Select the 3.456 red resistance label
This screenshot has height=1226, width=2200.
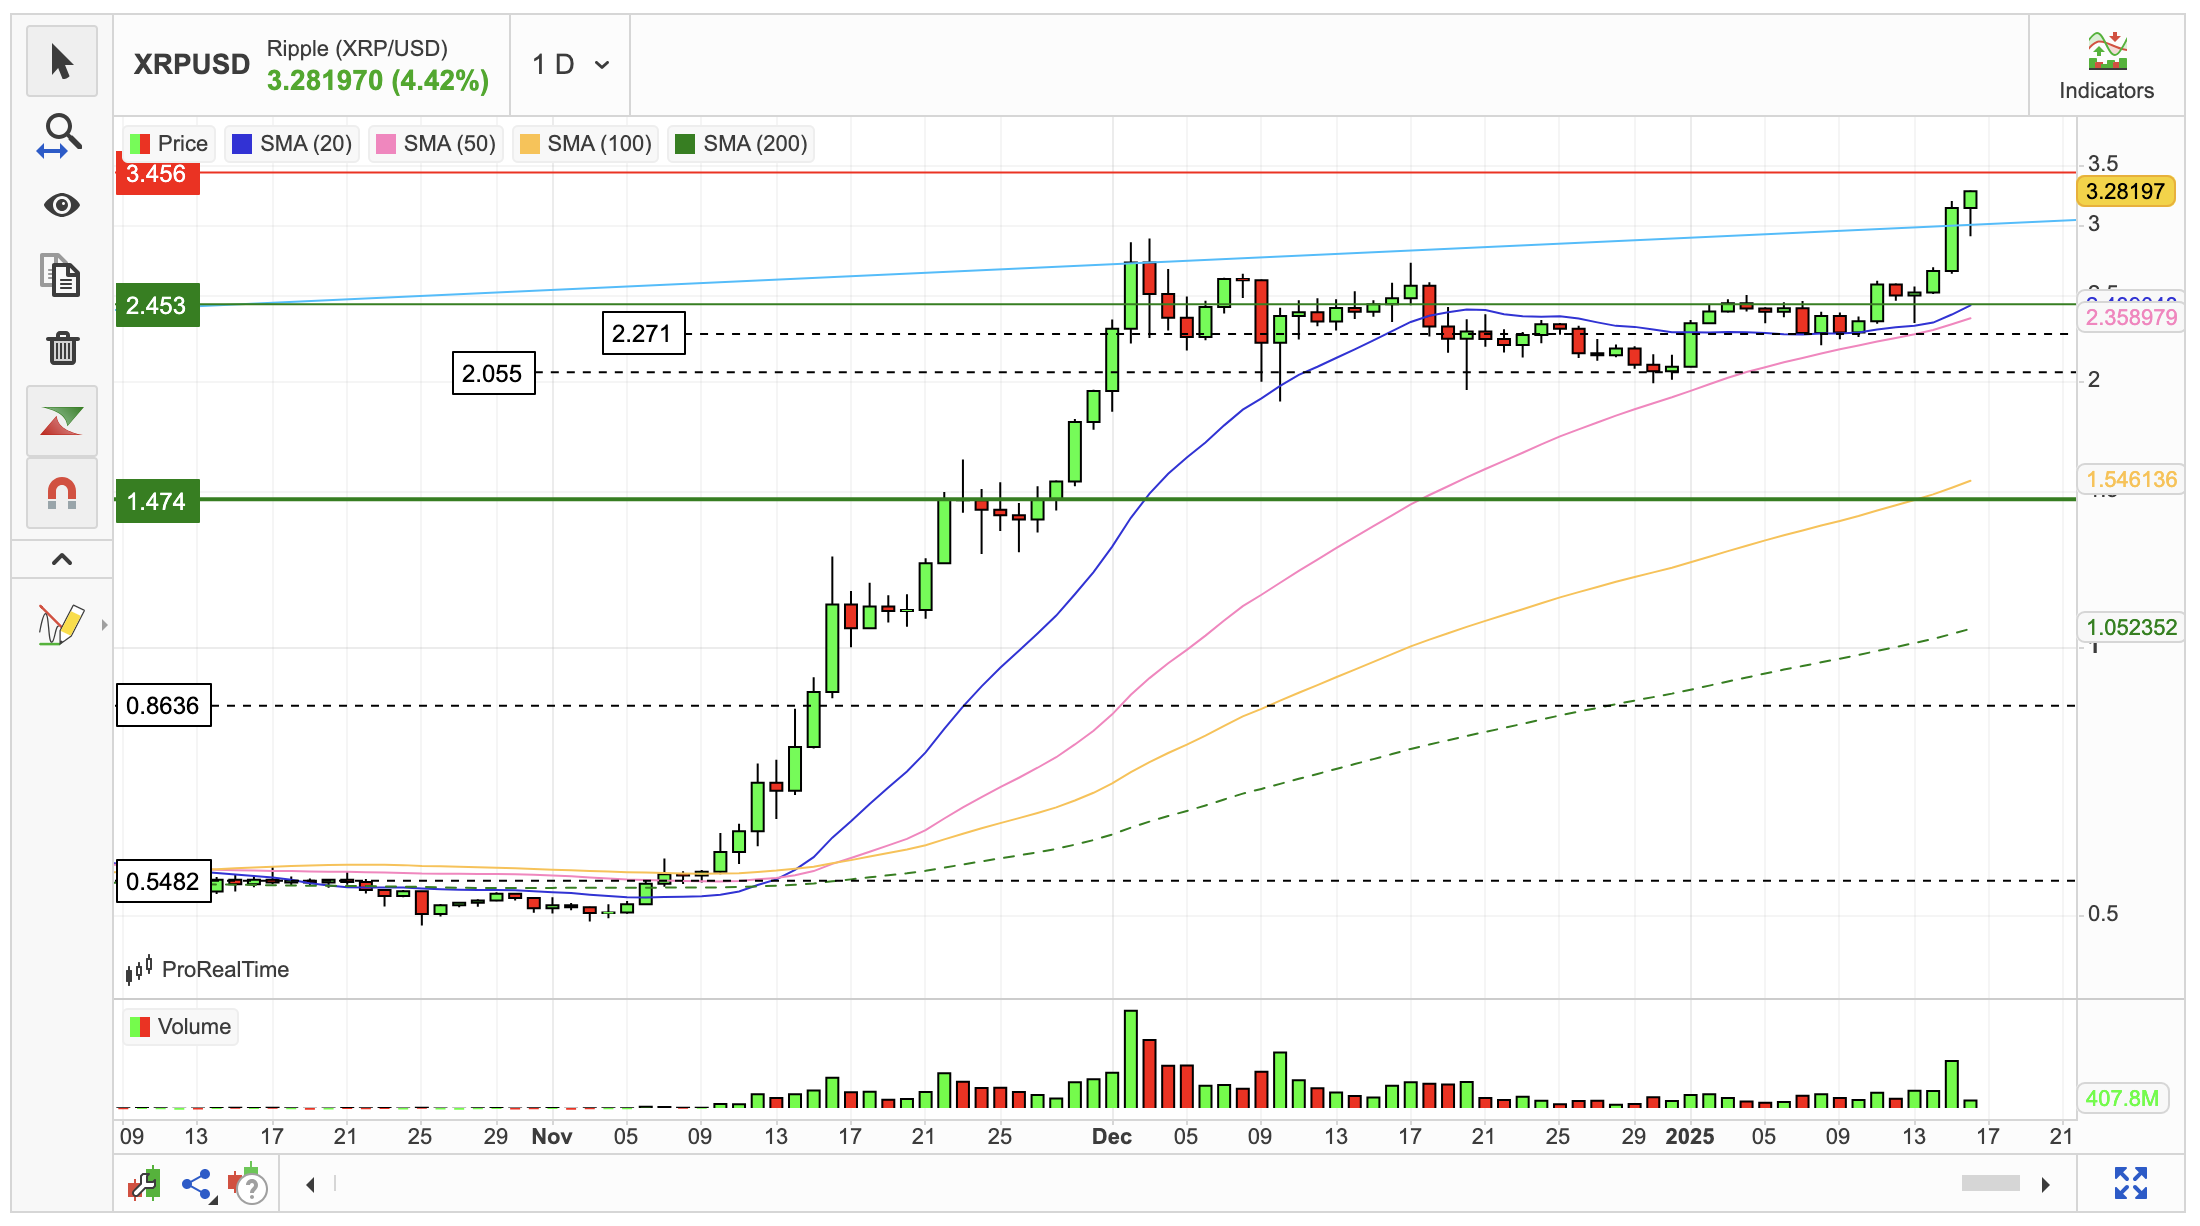pyautogui.click(x=158, y=174)
